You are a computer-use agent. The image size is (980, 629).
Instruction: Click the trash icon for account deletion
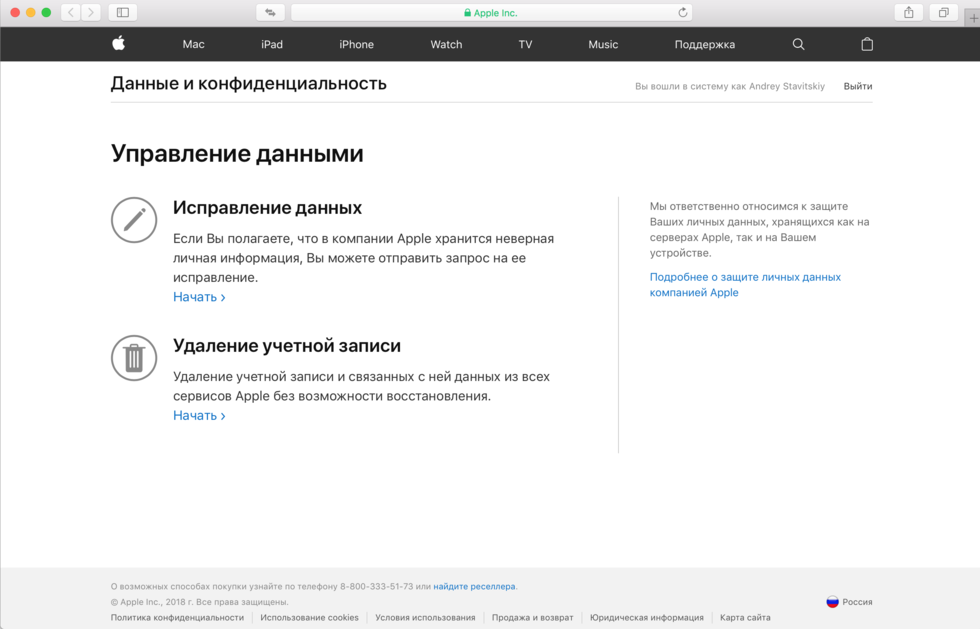134,358
